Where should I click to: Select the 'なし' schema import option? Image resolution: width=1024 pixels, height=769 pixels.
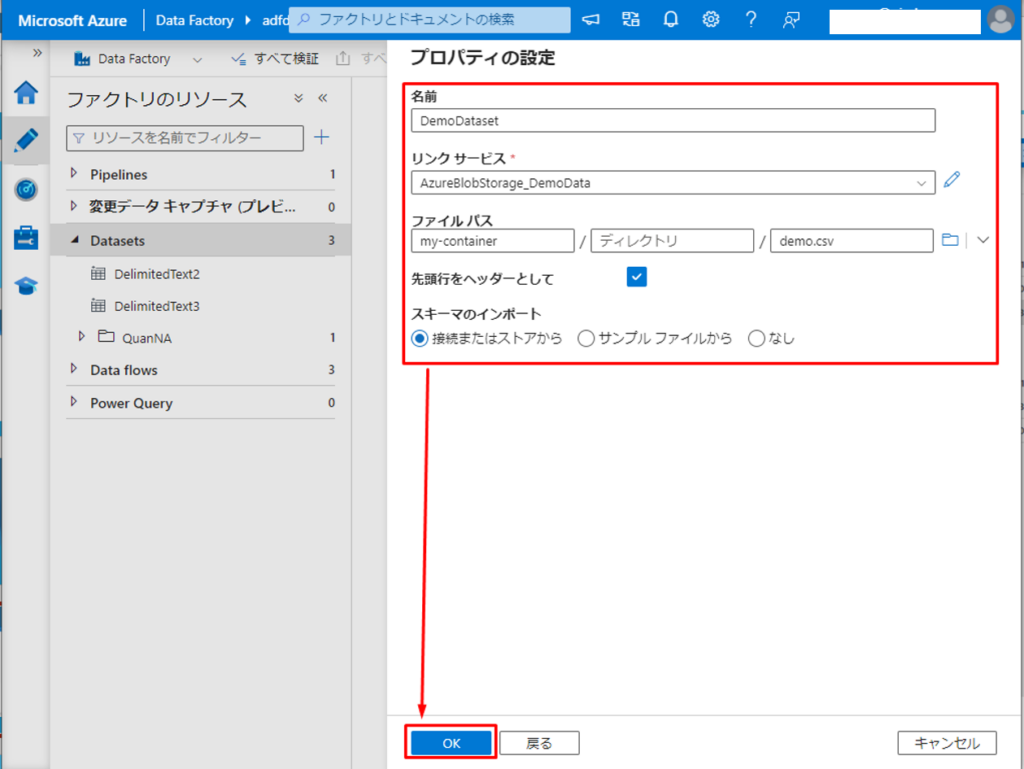[x=757, y=338]
